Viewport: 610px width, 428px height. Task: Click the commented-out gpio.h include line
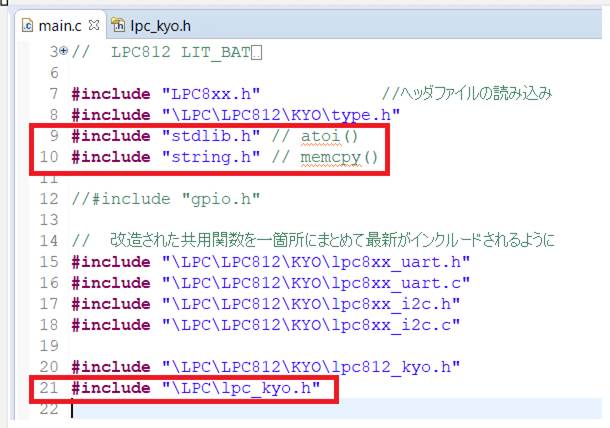coord(147,198)
